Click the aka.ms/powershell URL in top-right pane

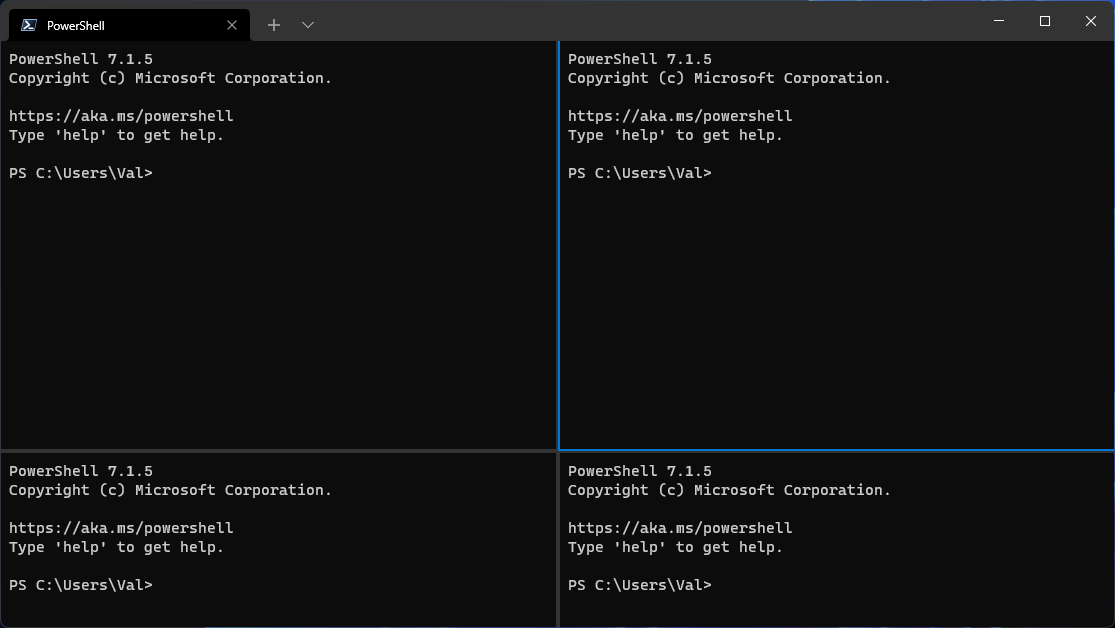(680, 116)
